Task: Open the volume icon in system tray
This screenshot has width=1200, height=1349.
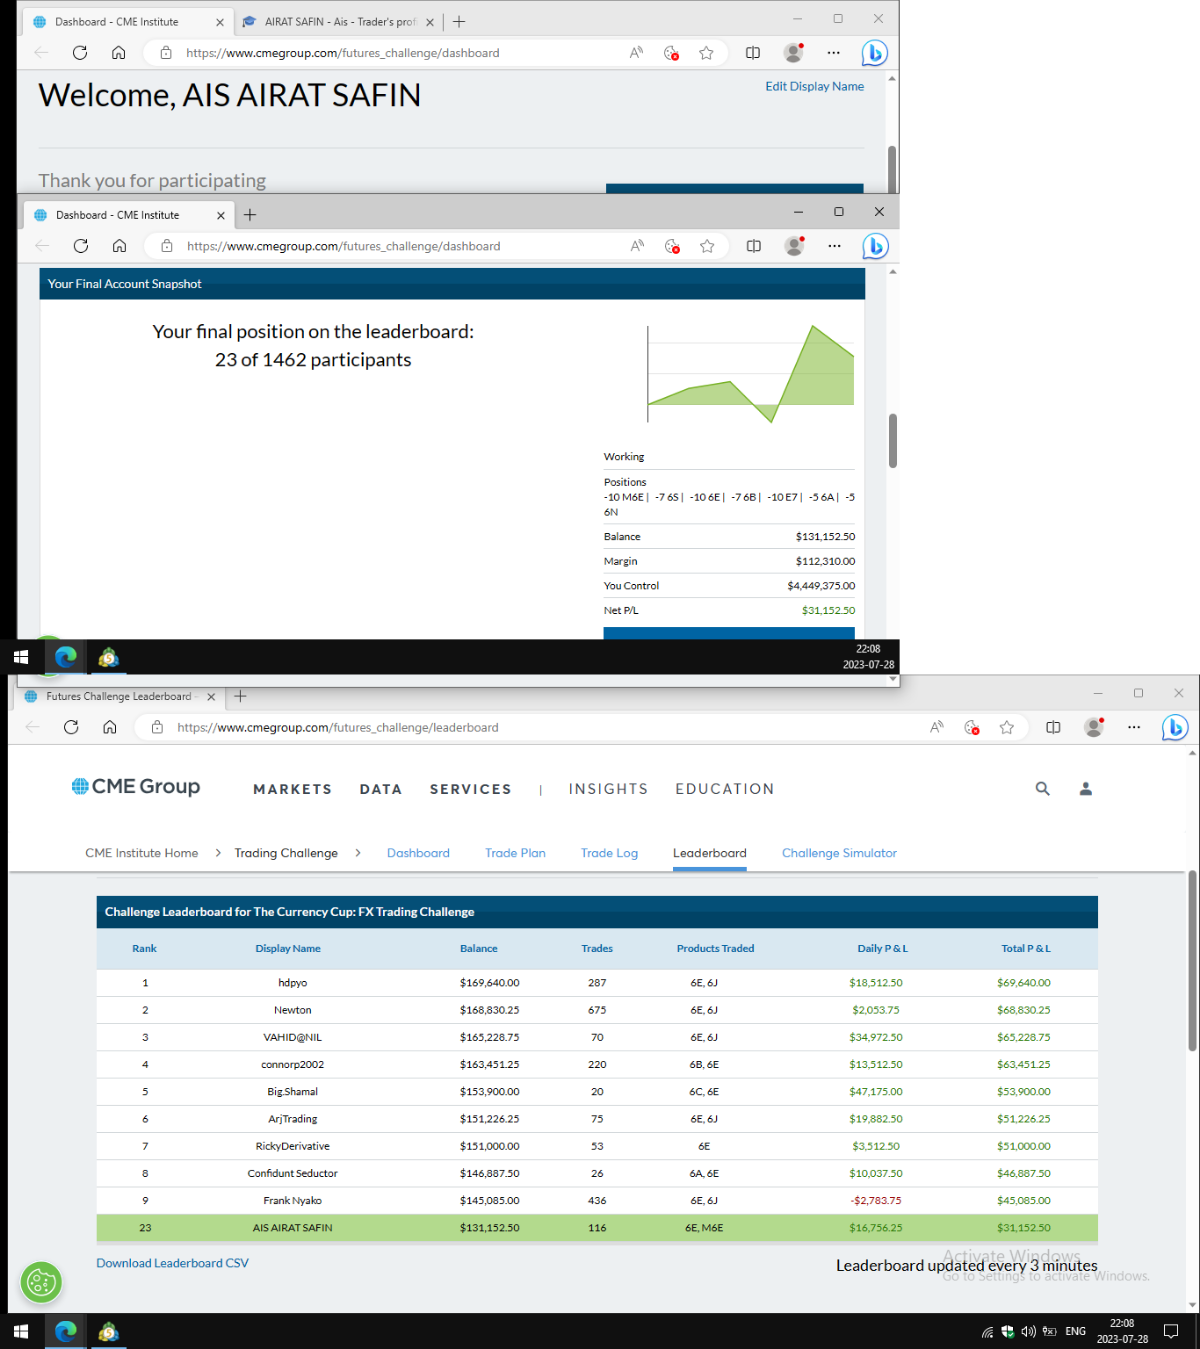Action: 1028,1331
